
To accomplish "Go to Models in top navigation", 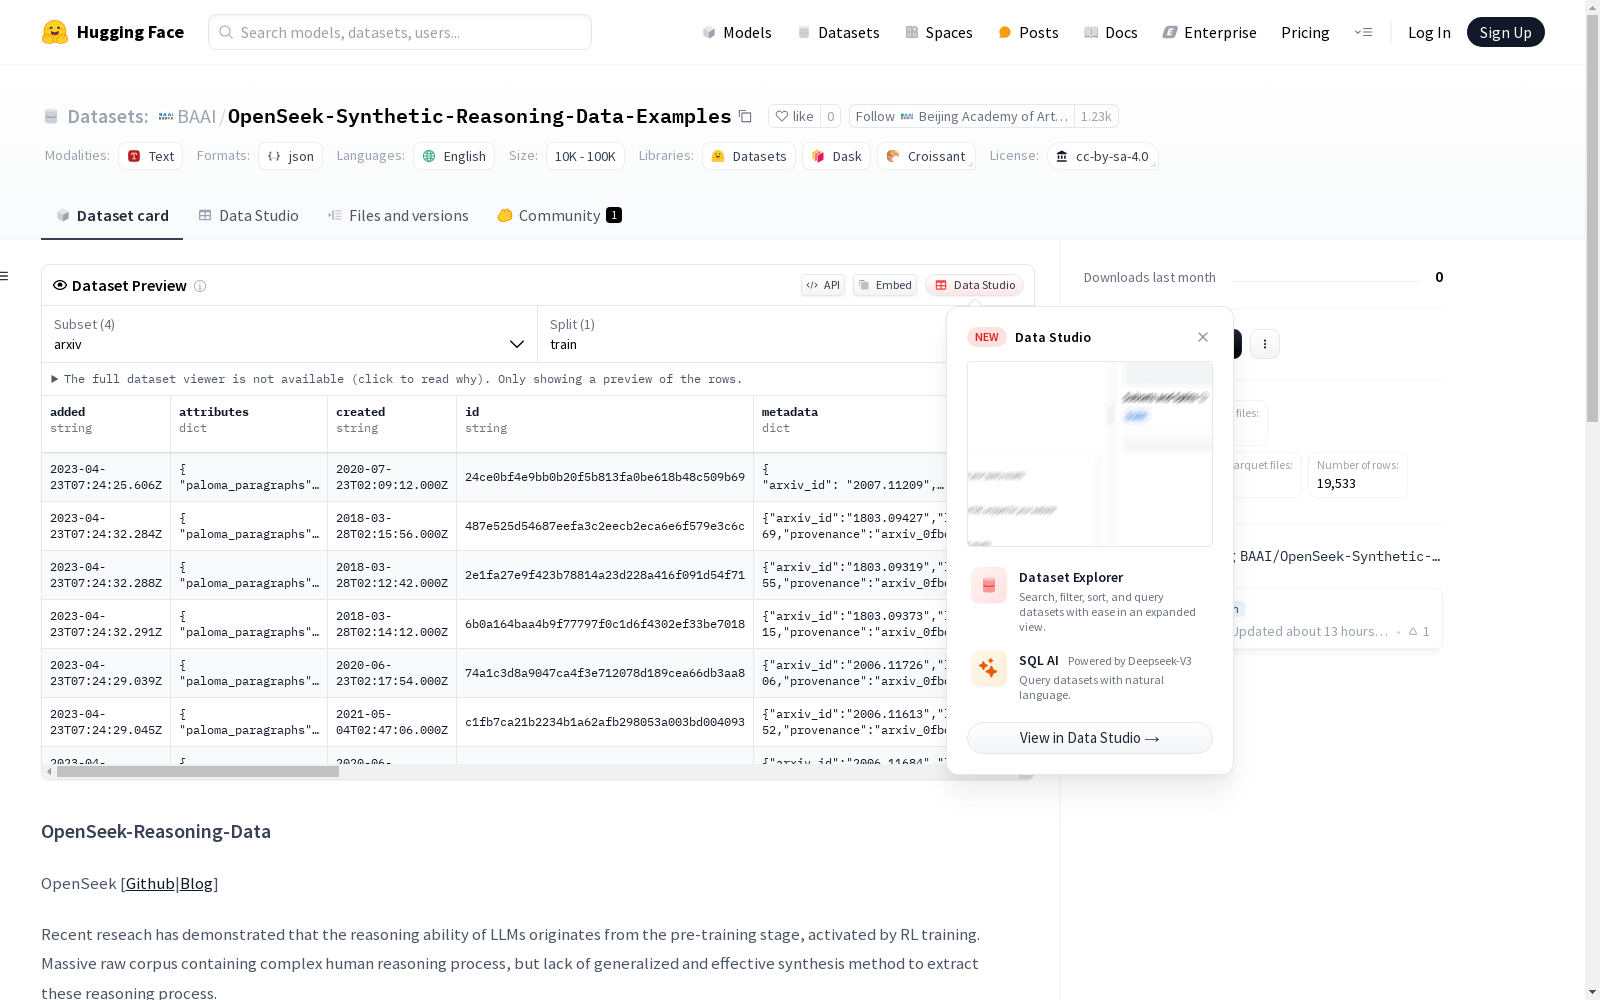I will 737,32.
